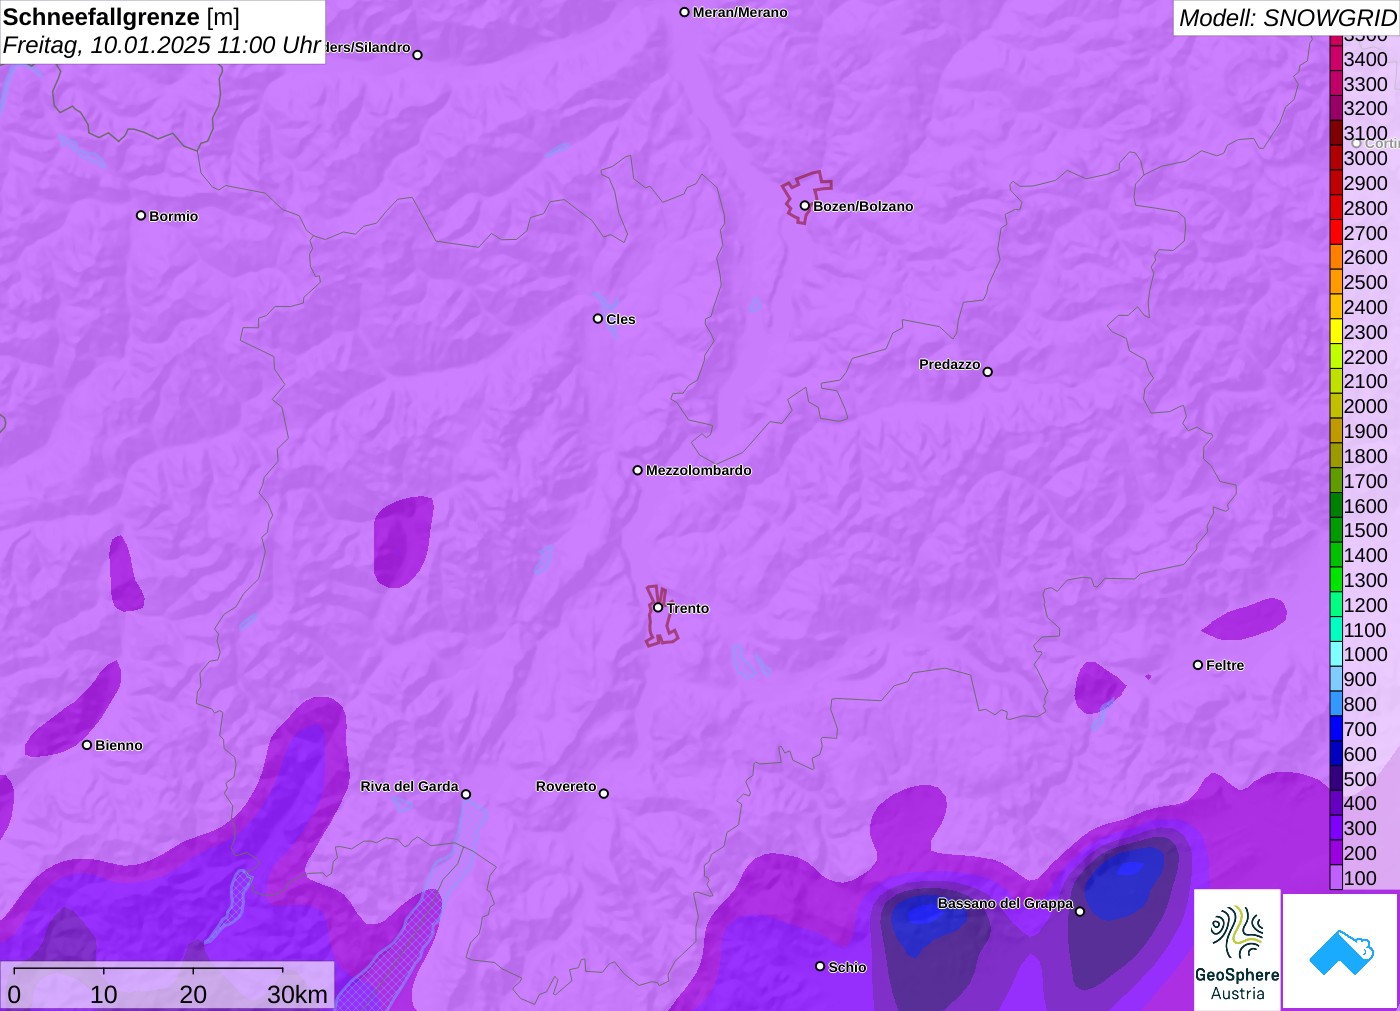Select the 100 light purple legend swatch
The height and width of the screenshot is (1011, 1400).
[x=1336, y=878]
